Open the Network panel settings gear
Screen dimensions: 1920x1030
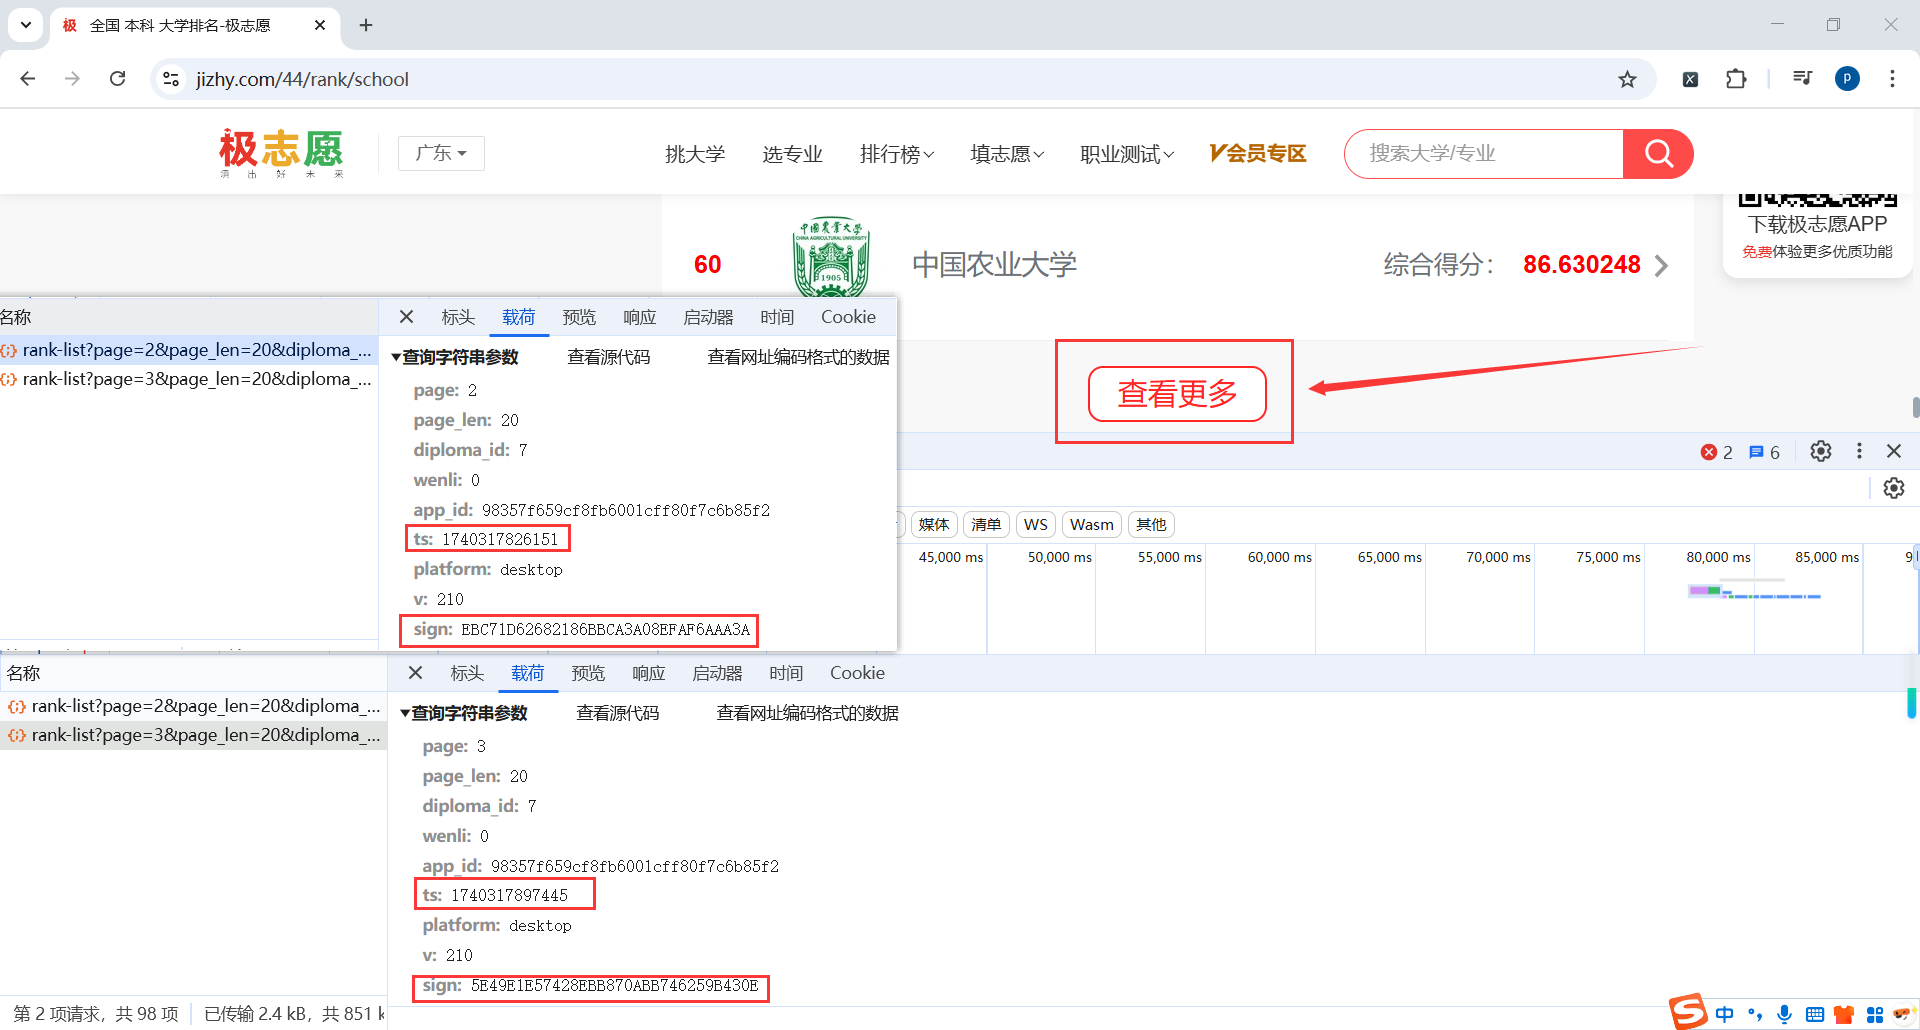[1894, 488]
